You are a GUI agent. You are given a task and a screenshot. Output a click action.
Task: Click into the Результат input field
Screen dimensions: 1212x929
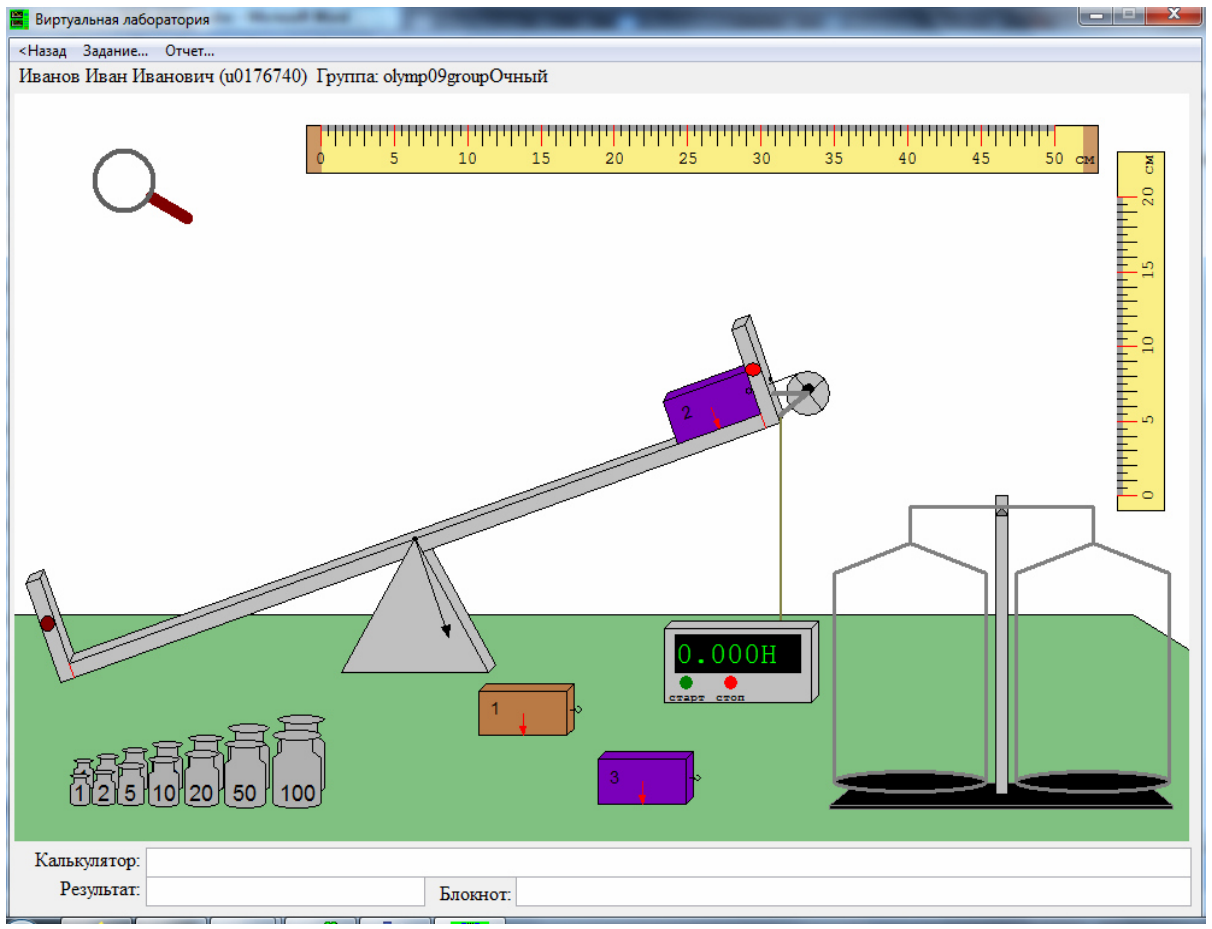[x=286, y=892]
